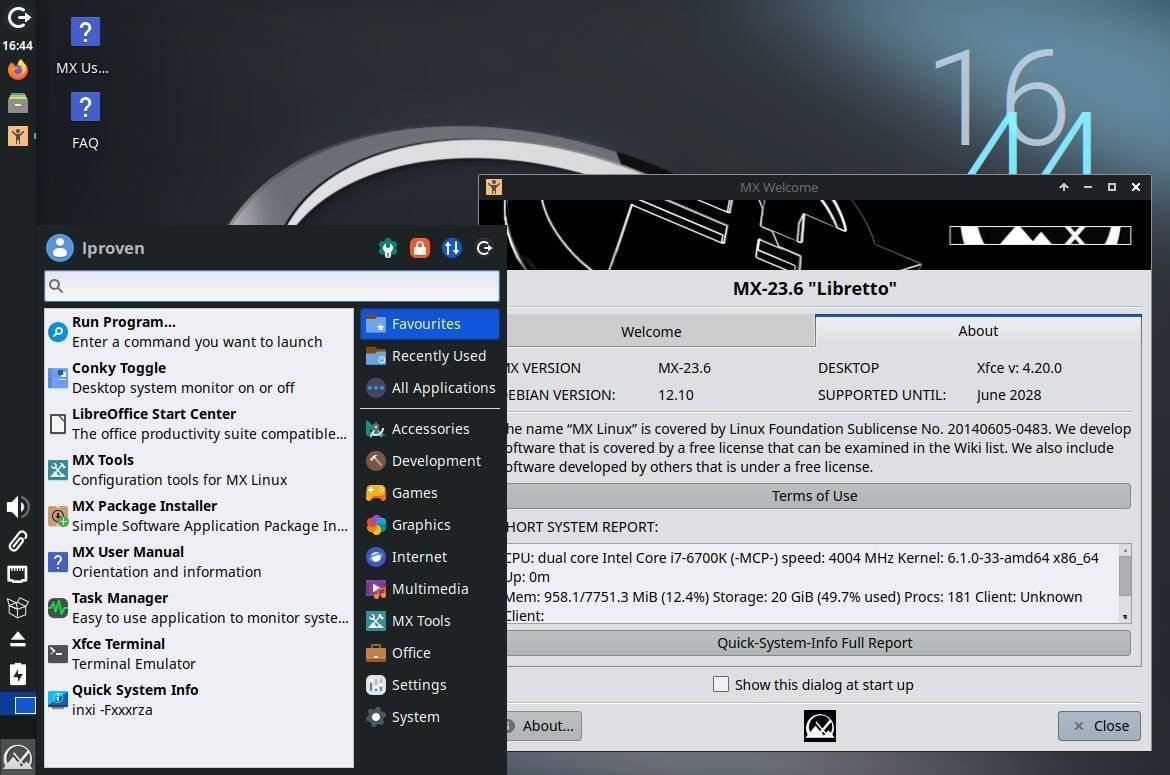Click the switch user arrows icon
The image size is (1170, 775).
point(451,248)
